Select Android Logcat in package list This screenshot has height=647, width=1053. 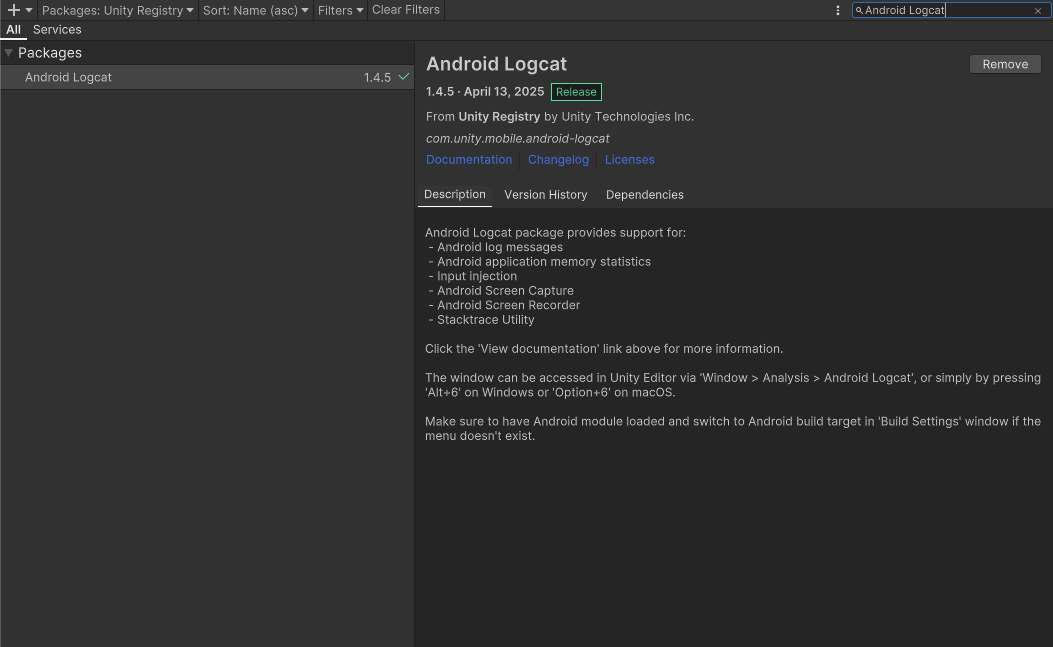click(208, 77)
